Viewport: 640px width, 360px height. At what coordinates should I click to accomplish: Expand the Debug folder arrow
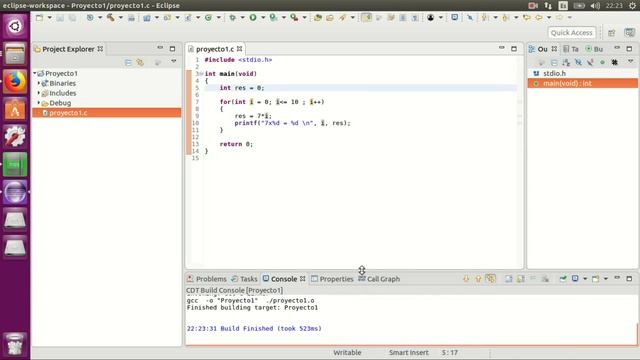point(39,102)
